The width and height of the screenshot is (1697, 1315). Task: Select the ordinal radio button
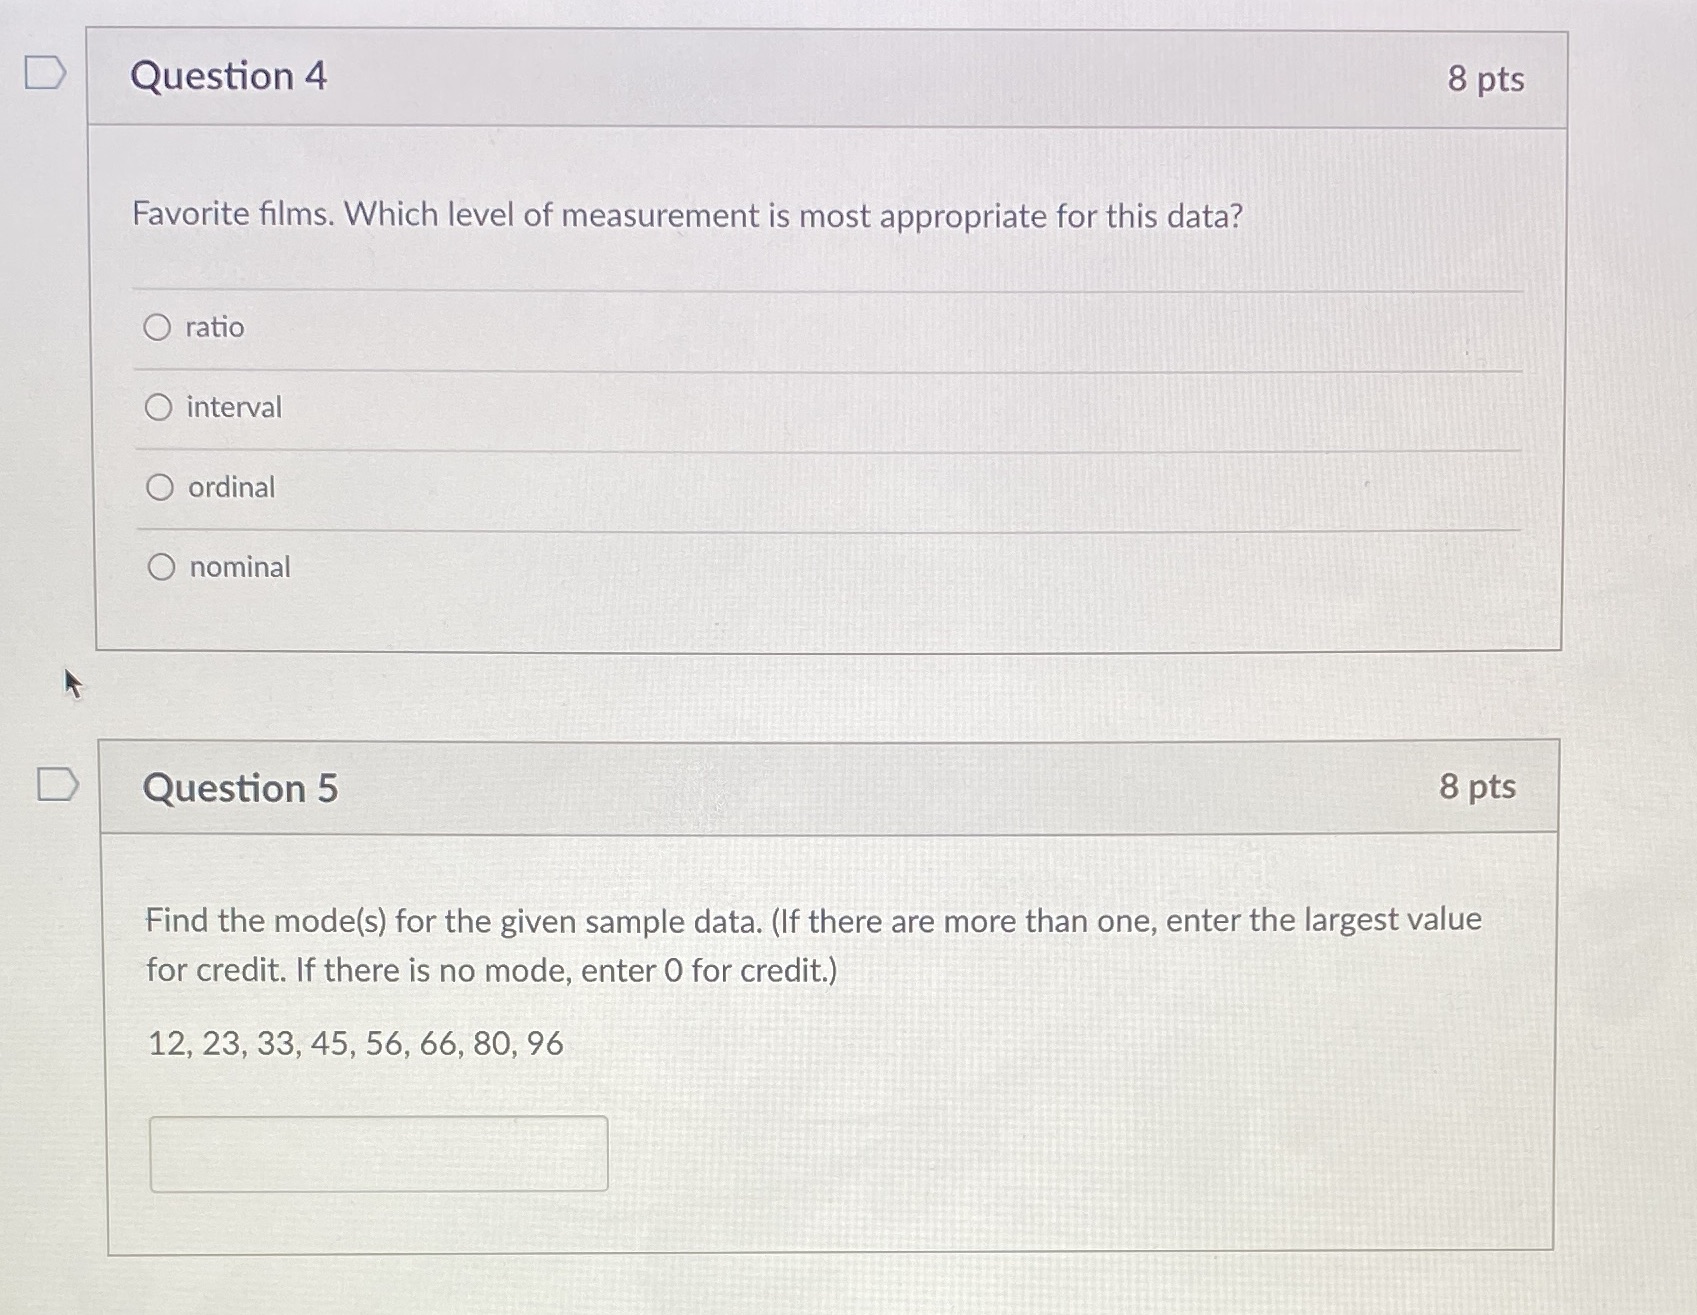(x=160, y=487)
